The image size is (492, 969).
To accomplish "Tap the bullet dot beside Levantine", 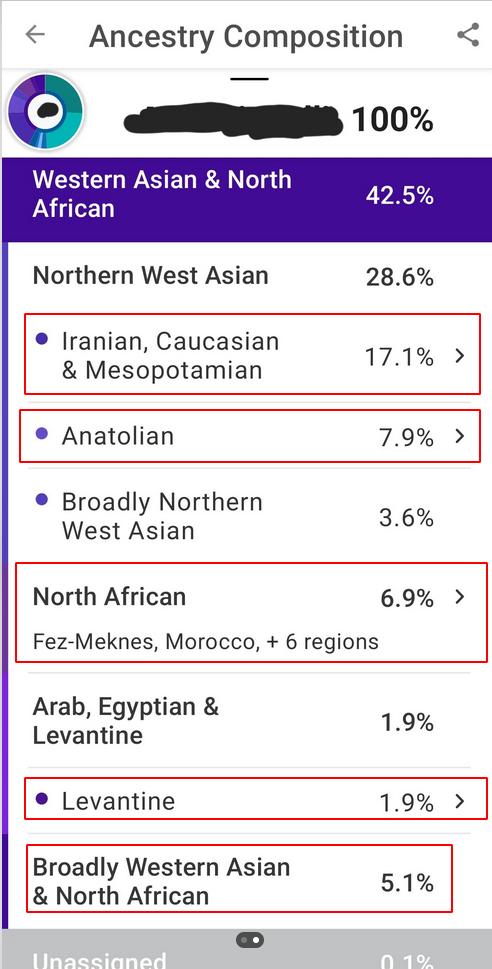I will tap(41, 798).
